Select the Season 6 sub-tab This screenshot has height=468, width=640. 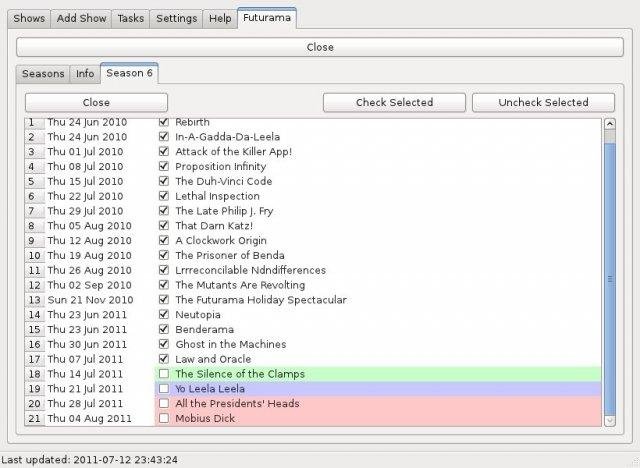pos(129,73)
